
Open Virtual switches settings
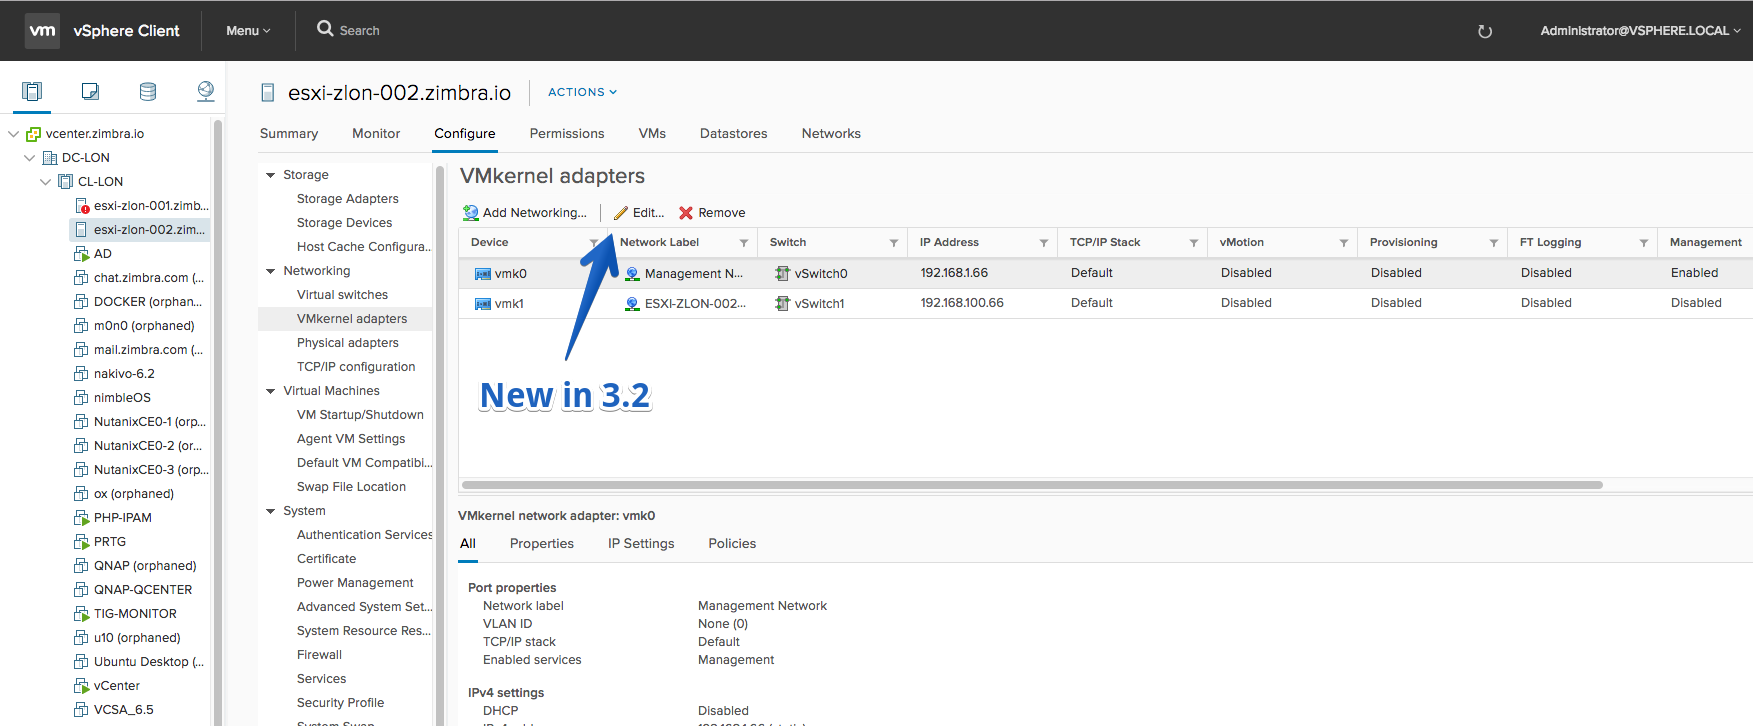[x=342, y=295]
